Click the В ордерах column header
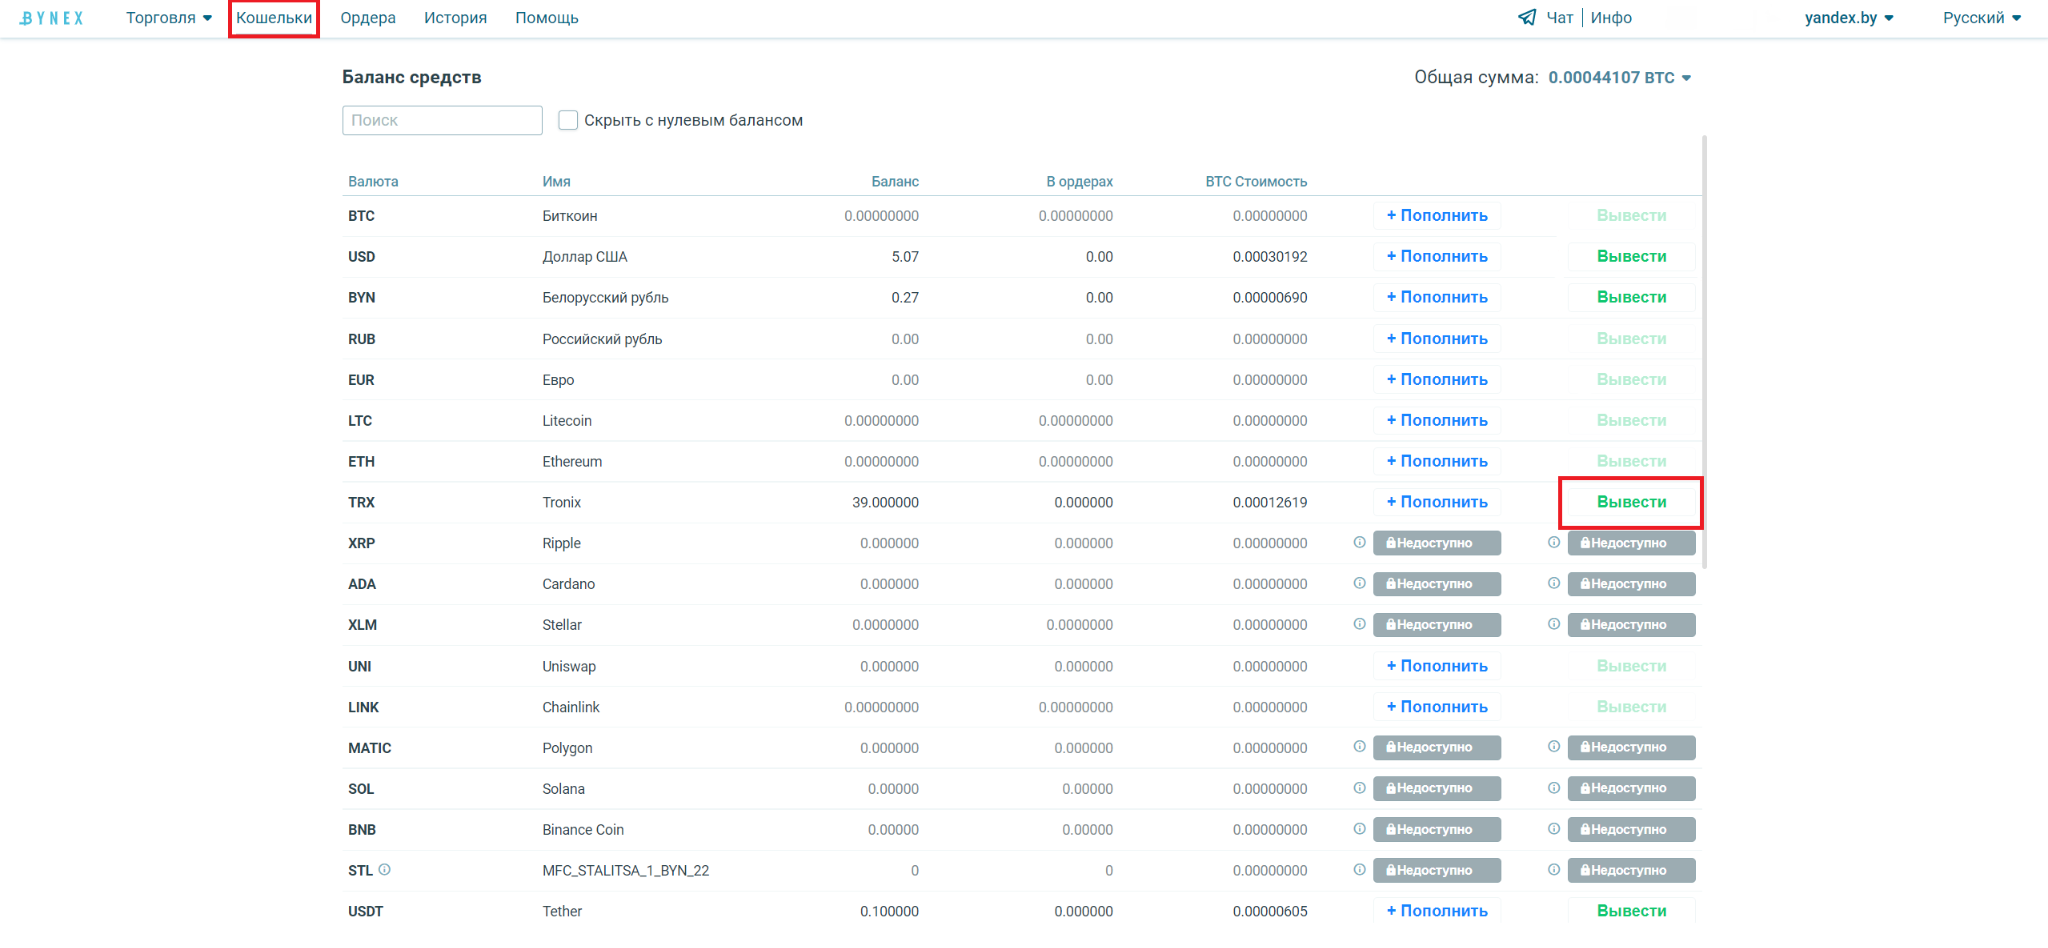Viewport: 2048px width, 948px height. click(1079, 181)
